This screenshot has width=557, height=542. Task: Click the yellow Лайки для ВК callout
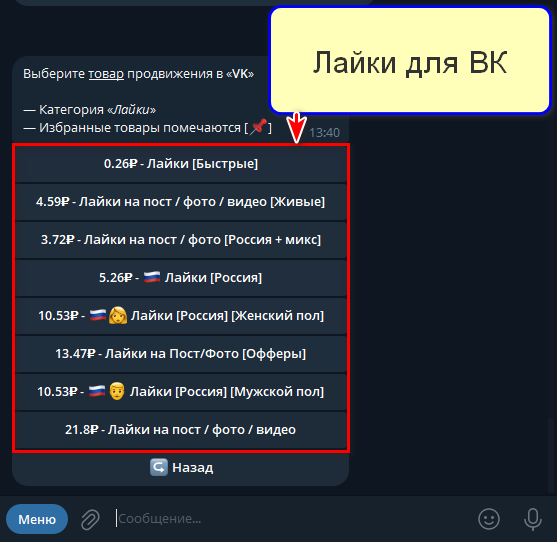(410, 60)
